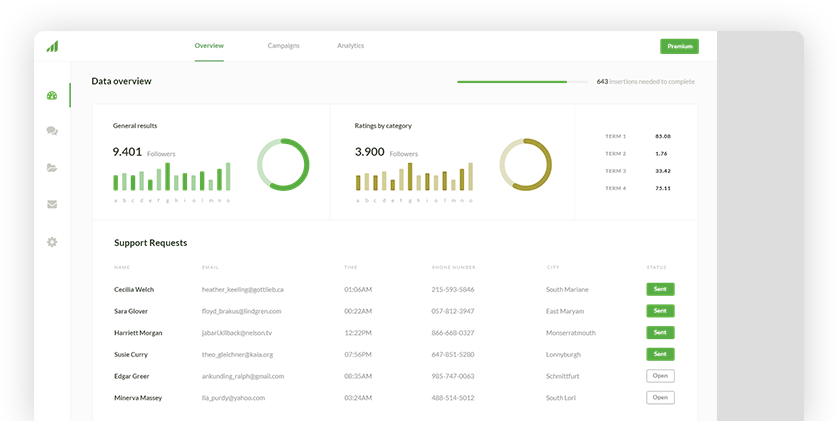The width and height of the screenshot is (838, 421).
Task: Open the dashboard gauge sidebar icon
Action: click(x=52, y=96)
